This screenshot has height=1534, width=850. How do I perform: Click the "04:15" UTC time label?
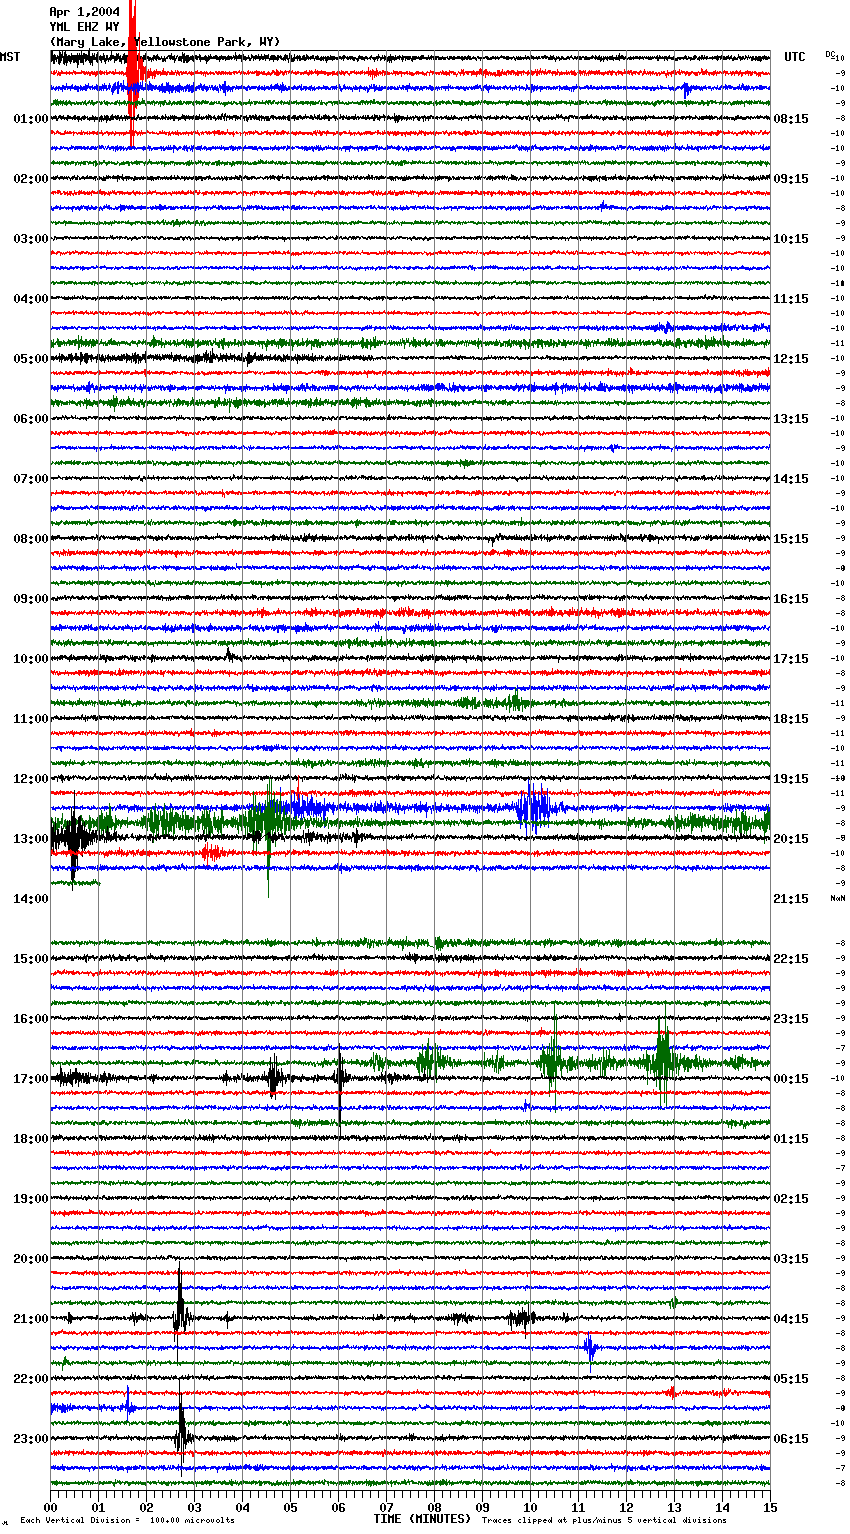coord(791,1319)
